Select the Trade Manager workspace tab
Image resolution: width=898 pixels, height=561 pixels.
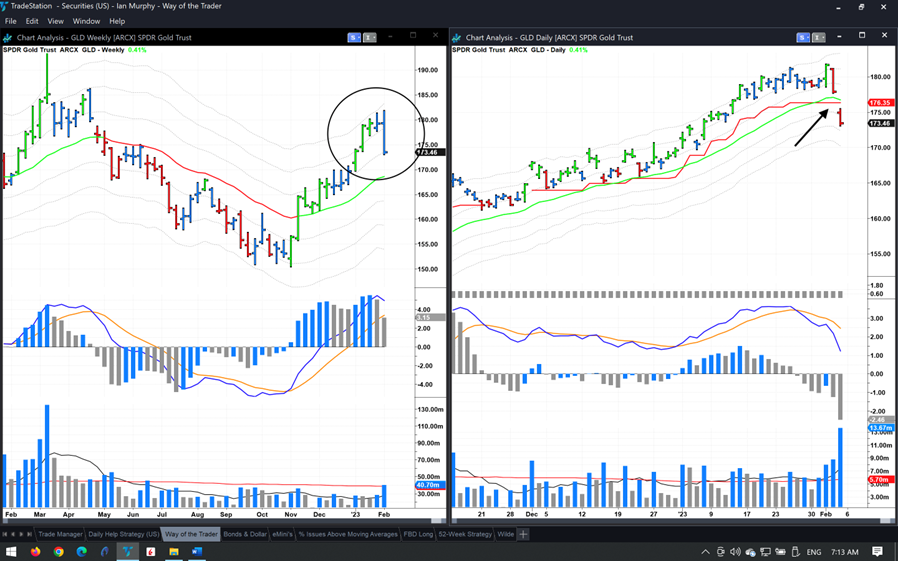pyautogui.click(x=60, y=534)
